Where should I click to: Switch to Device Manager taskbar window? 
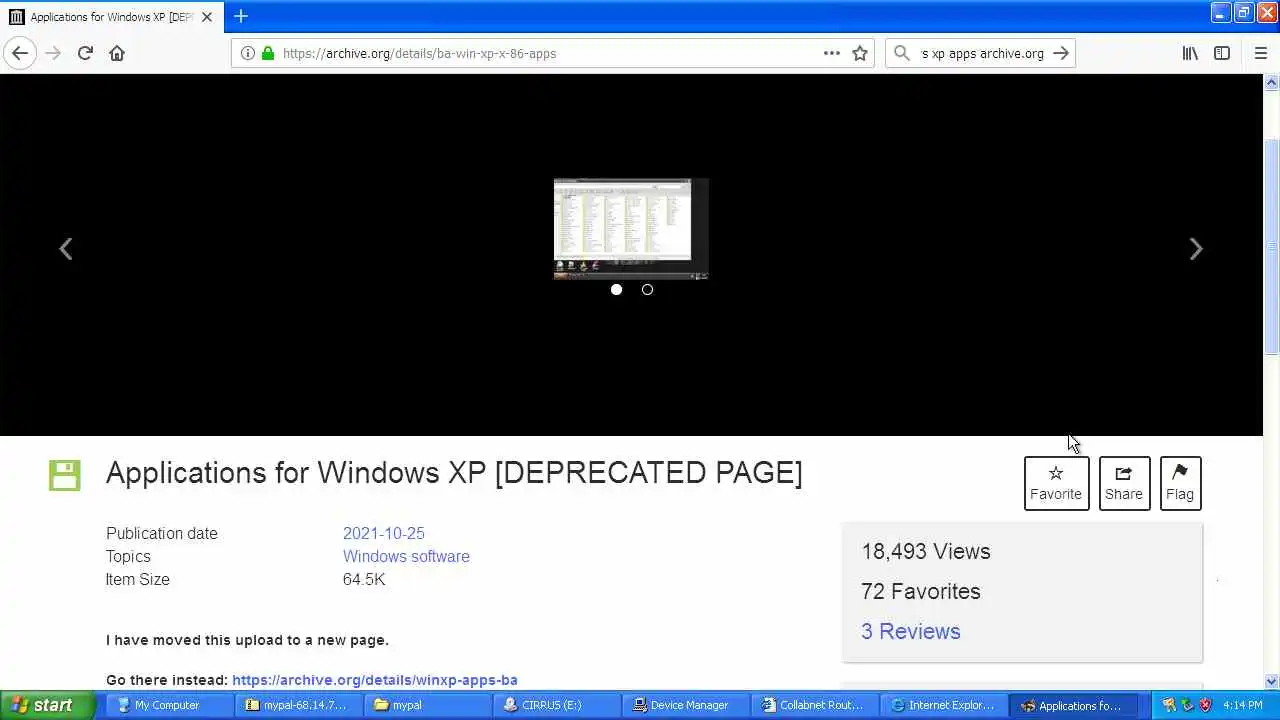685,705
